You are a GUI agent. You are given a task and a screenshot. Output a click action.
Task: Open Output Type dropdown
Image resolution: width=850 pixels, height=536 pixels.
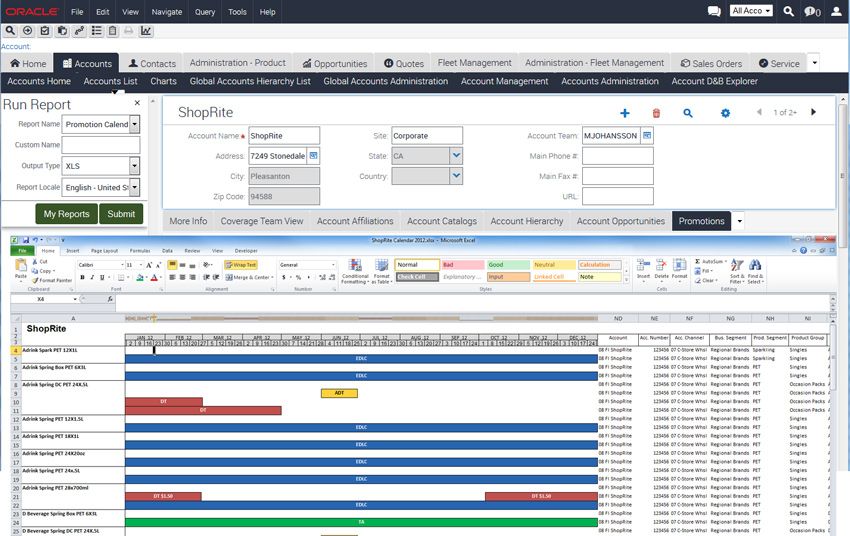(134, 166)
